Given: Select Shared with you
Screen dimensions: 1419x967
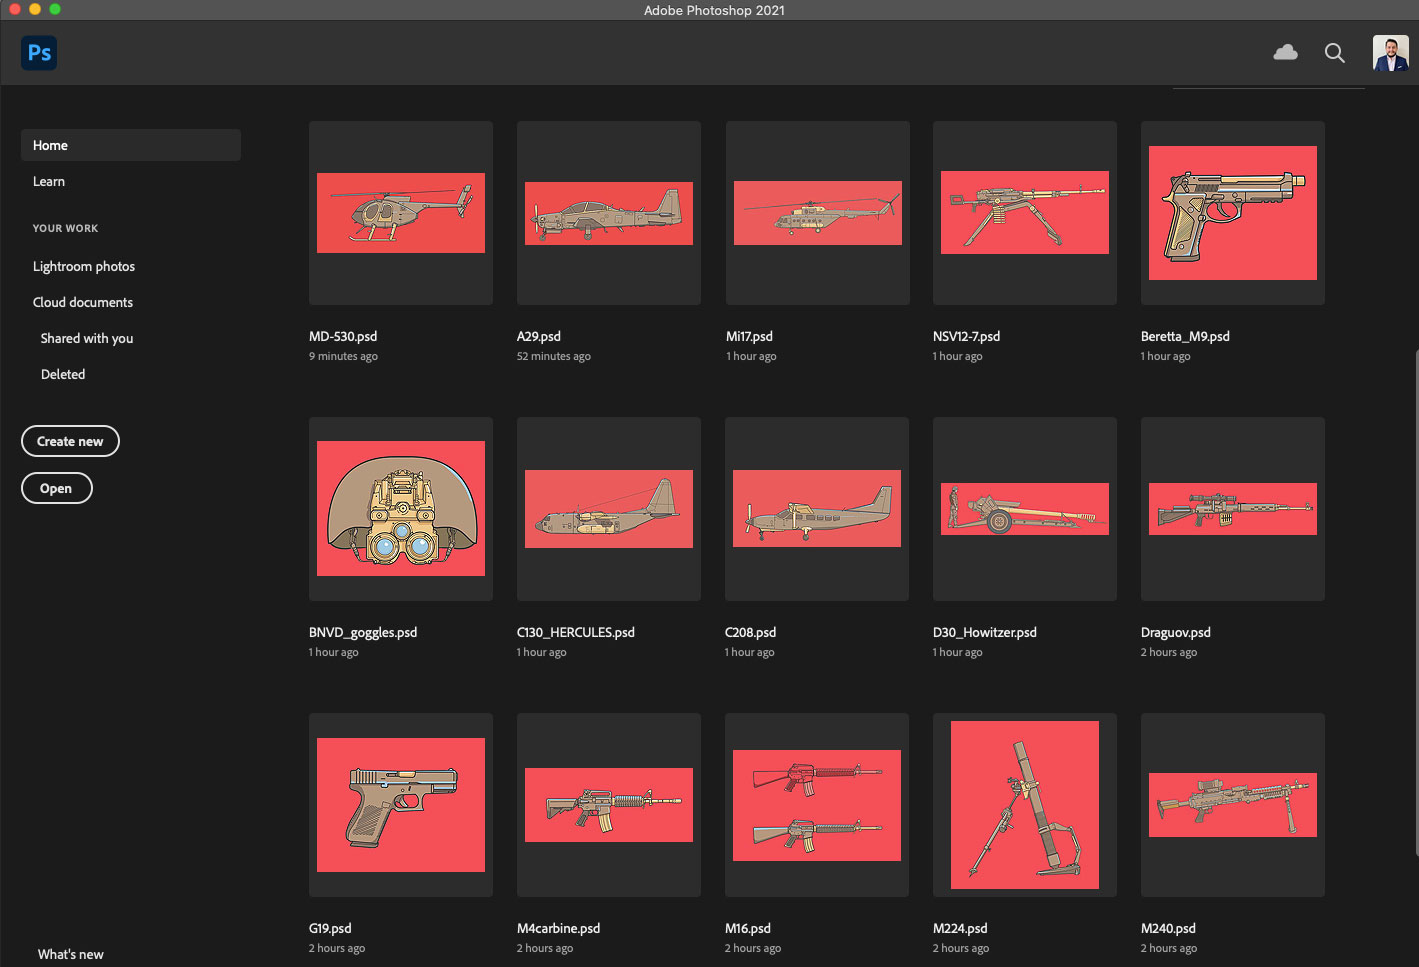Looking at the screenshot, I should tap(87, 338).
